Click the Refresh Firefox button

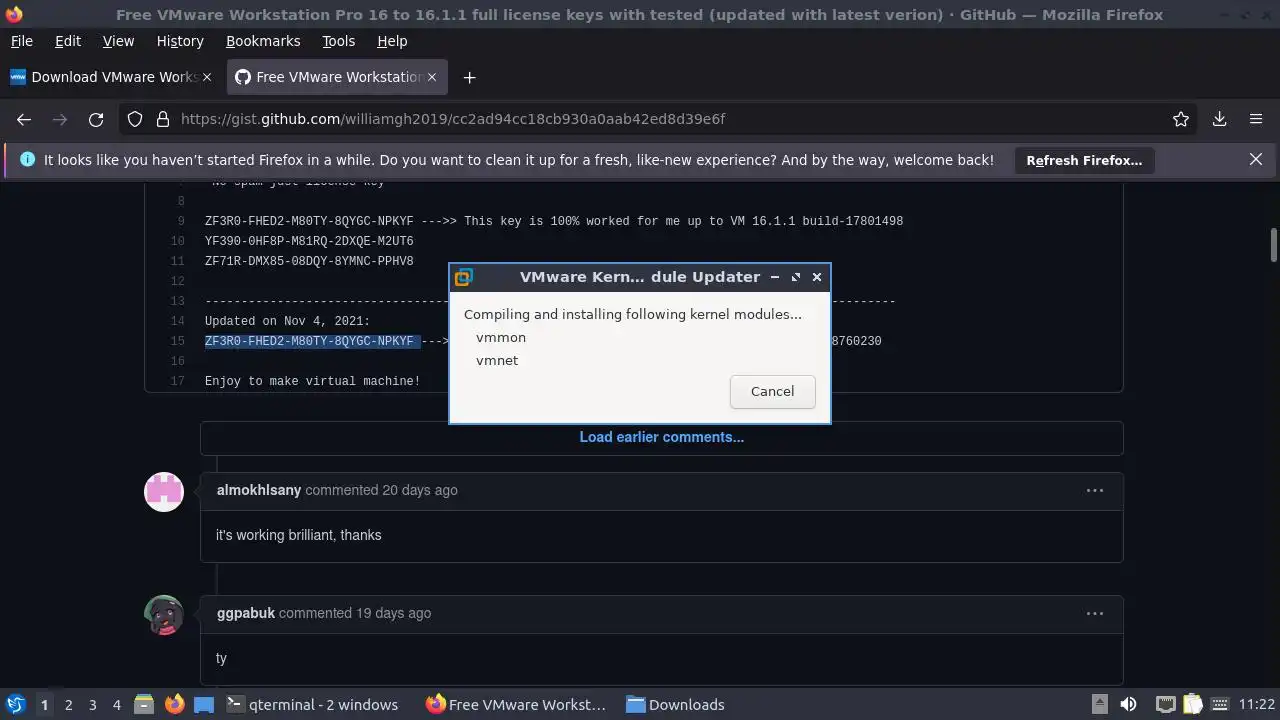click(x=1084, y=160)
